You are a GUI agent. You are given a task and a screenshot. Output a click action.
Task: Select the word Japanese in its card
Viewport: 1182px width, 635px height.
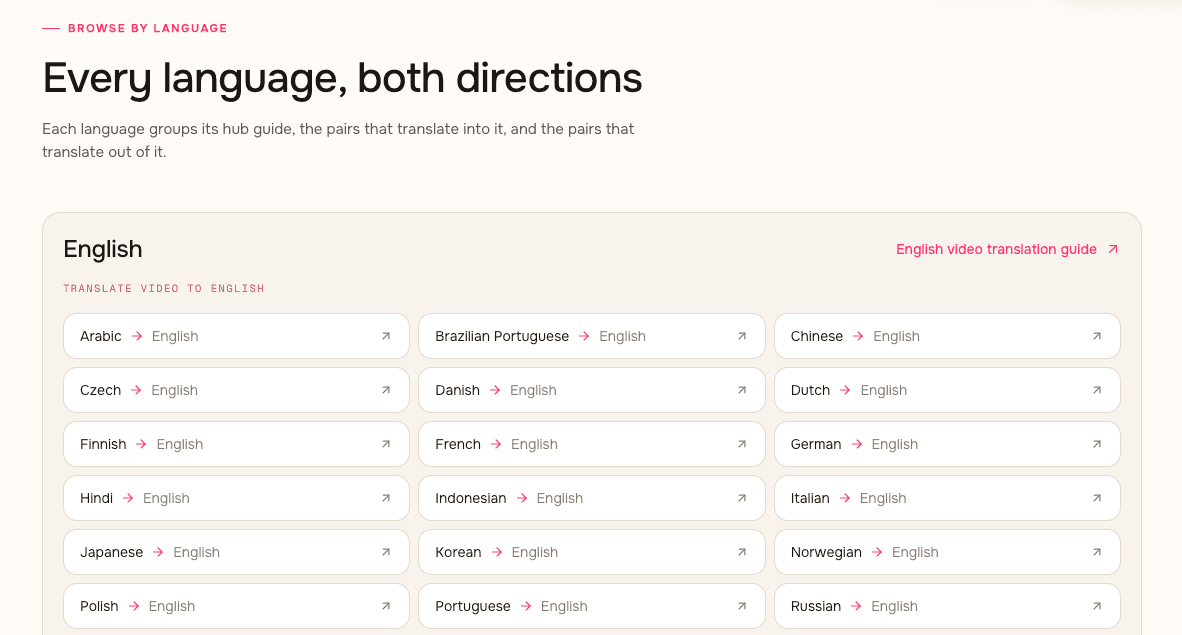(x=112, y=552)
